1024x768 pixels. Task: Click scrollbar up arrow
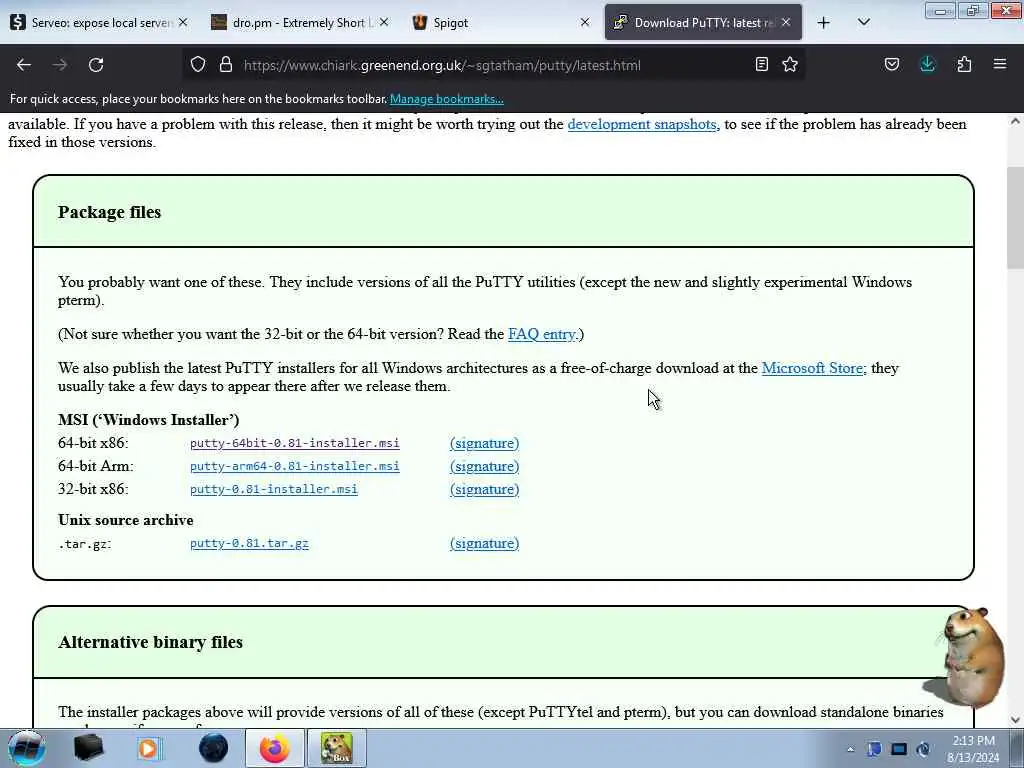(x=1015, y=121)
